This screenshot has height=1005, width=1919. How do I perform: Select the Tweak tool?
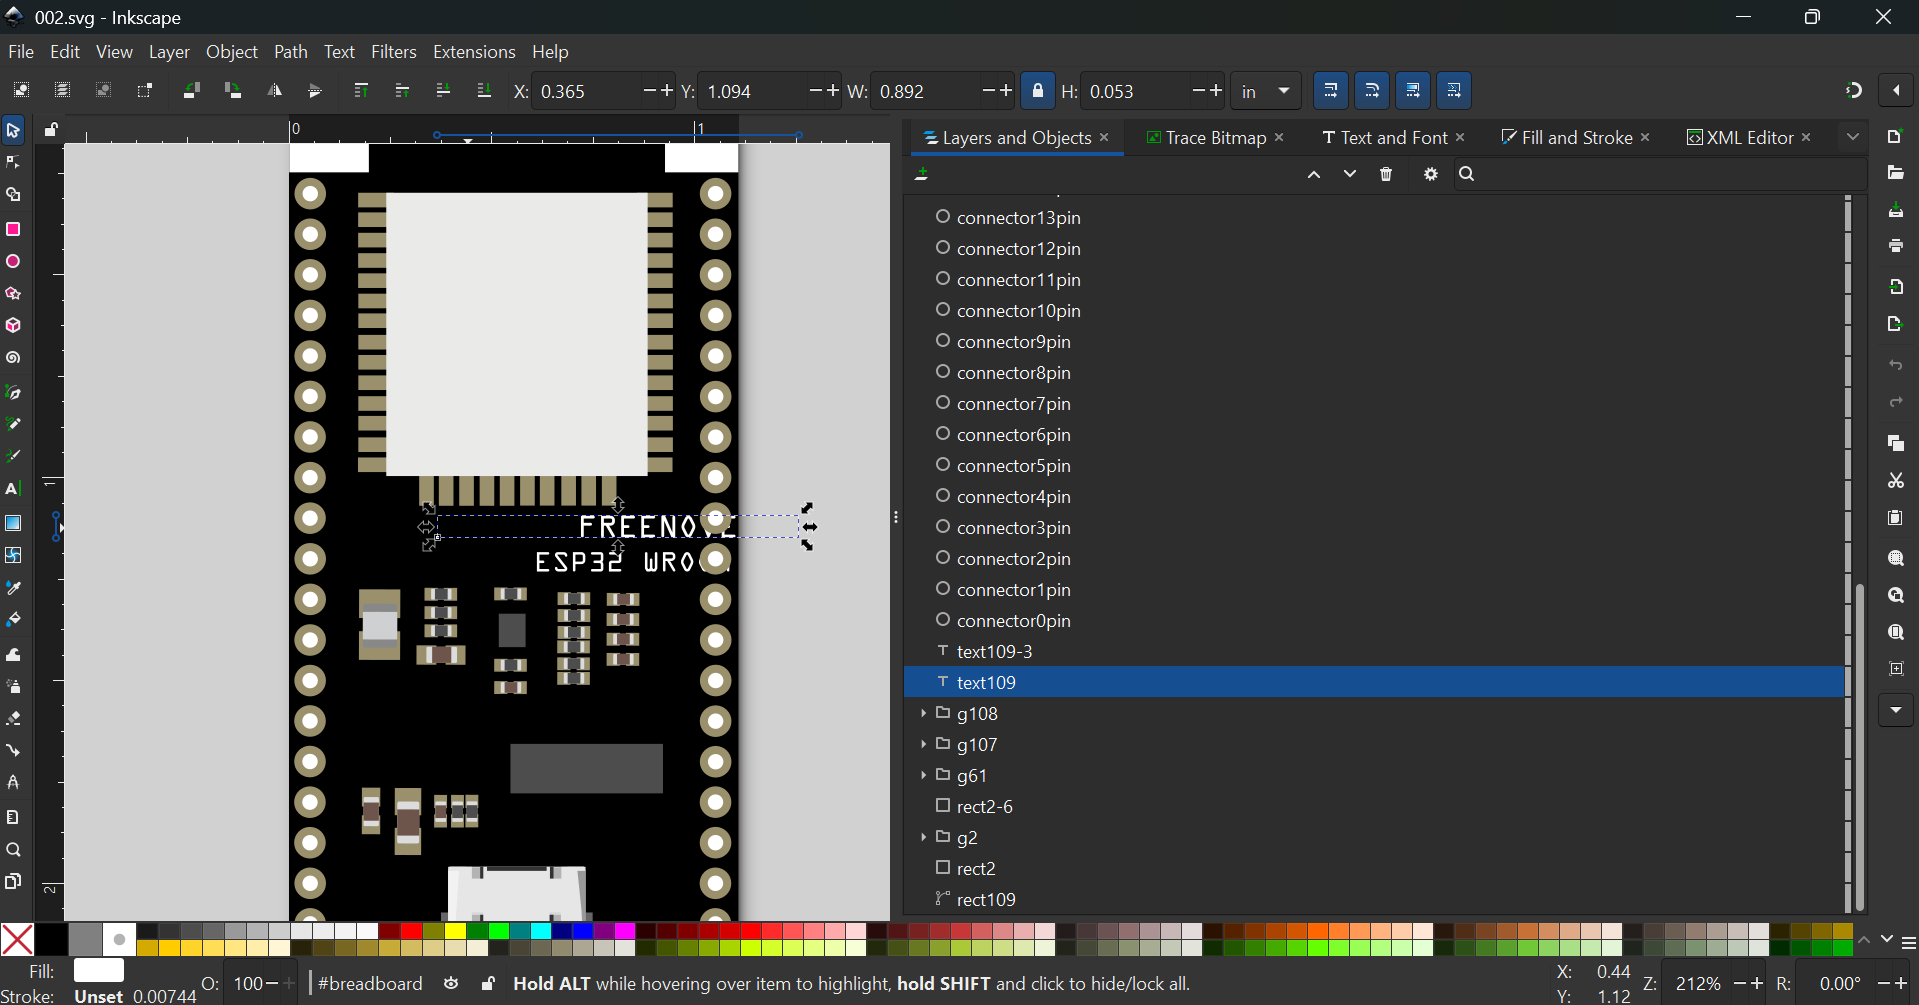pyautogui.click(x=13, y=655)
